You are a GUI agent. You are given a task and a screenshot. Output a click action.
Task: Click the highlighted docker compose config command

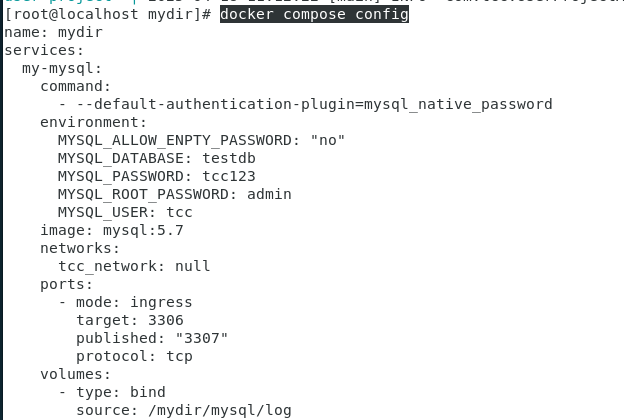314,15
